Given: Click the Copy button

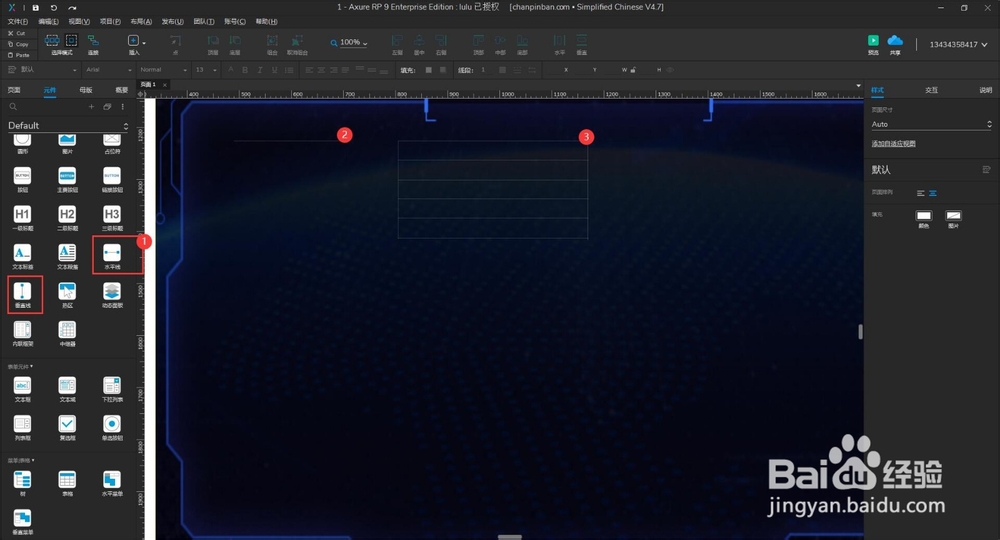Looking at the screenshot, I should (x=18, y=44).
